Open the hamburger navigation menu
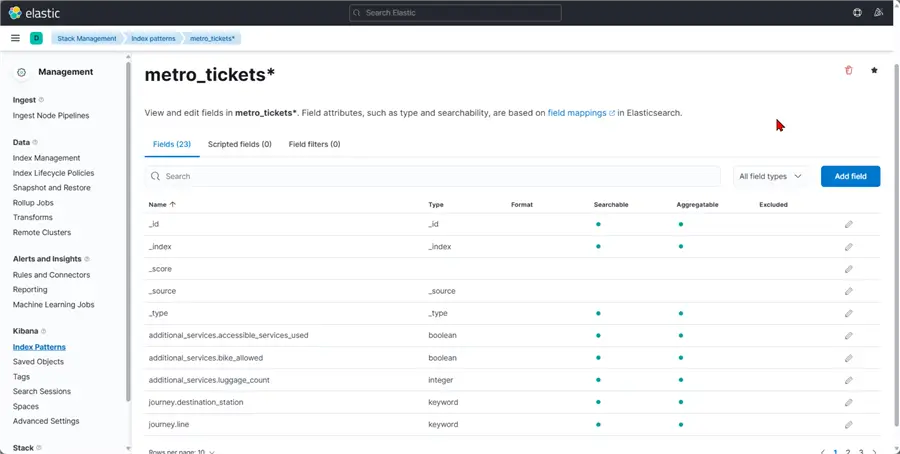Image resolution: width=900 pixels, height=454 pixels. 15,38
